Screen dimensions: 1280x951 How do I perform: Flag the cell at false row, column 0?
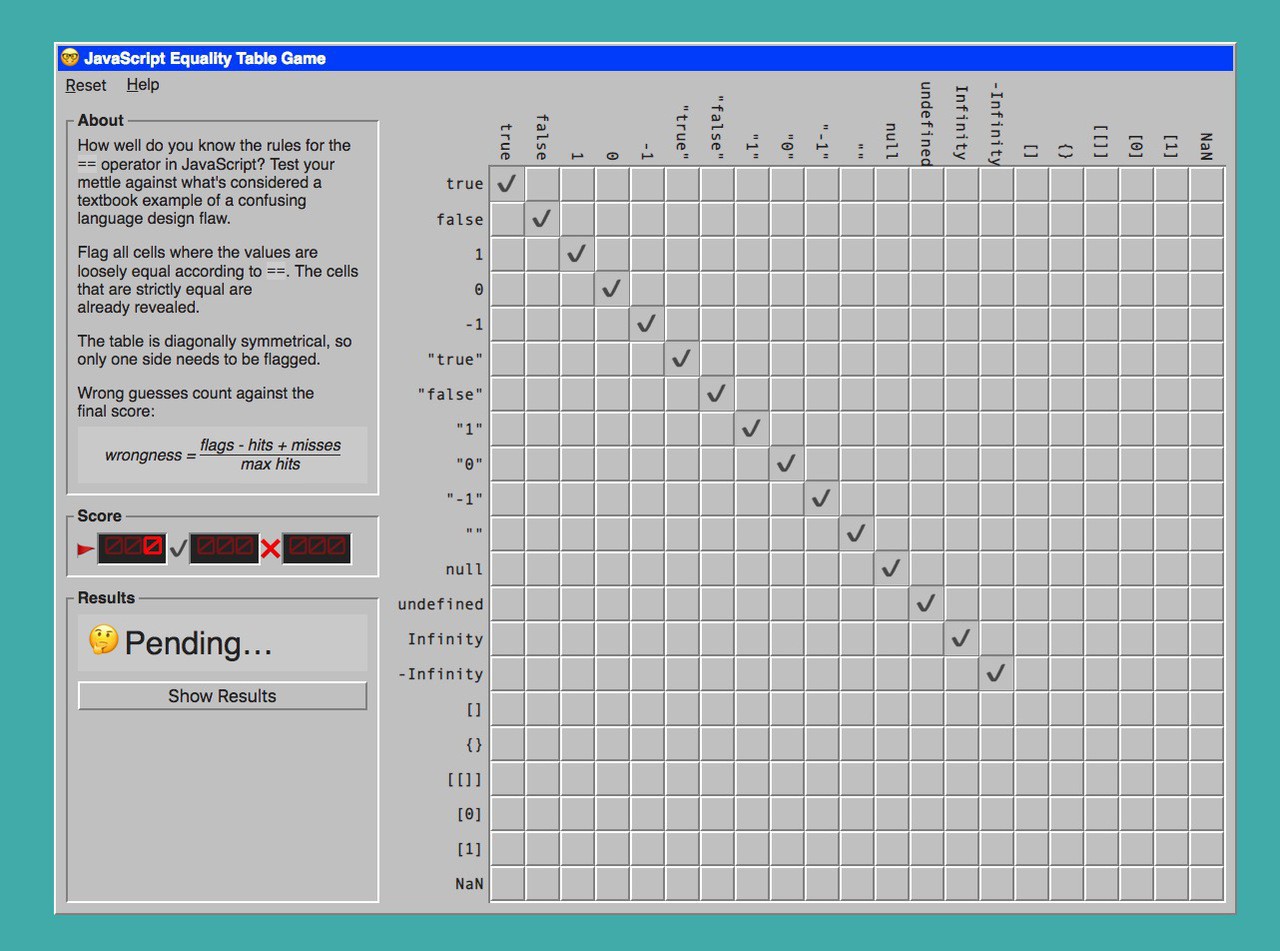pos(612,219)
